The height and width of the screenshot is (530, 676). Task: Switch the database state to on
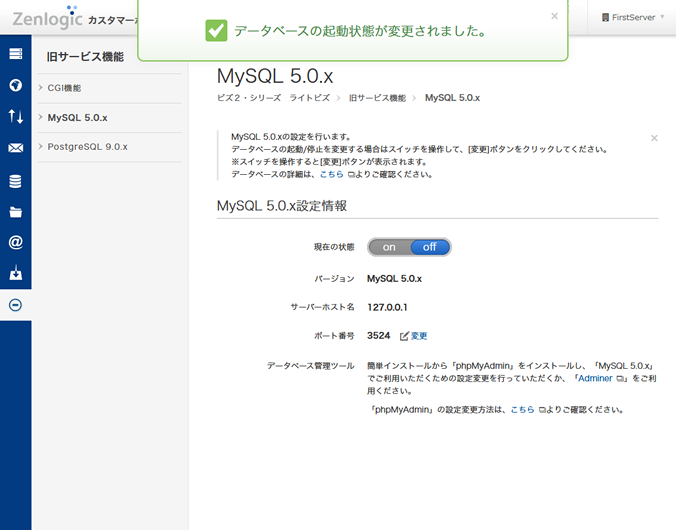(x=389, y=247)
